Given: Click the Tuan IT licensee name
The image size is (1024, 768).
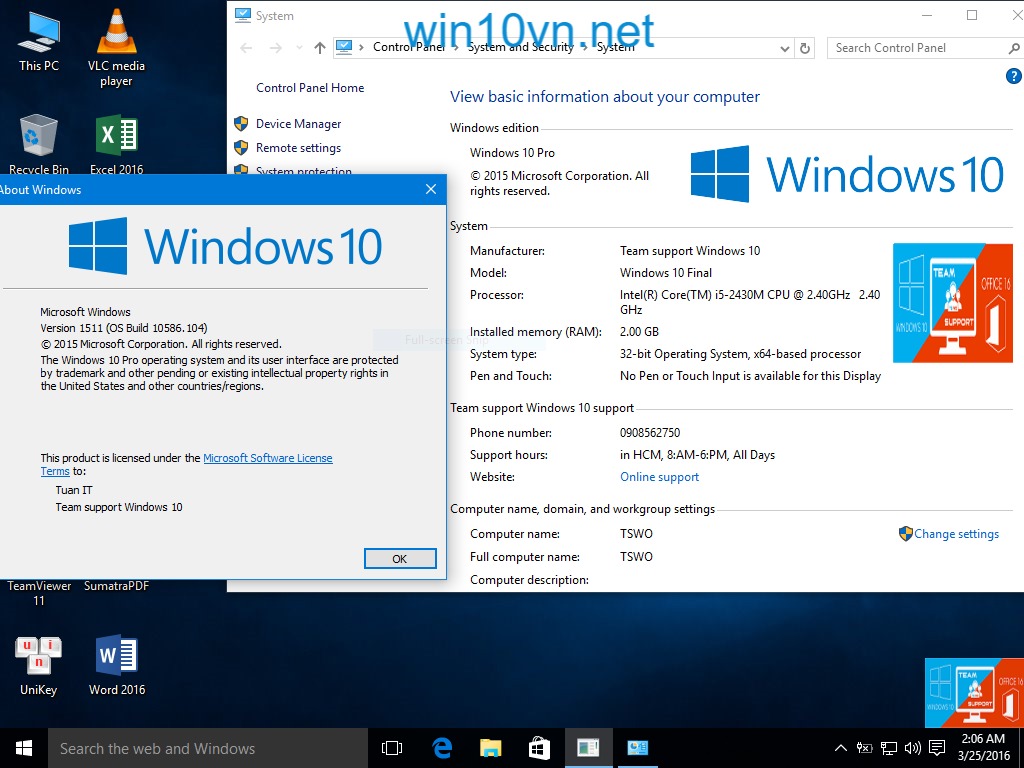Looking at the screenshot, I should coord(74,490).
